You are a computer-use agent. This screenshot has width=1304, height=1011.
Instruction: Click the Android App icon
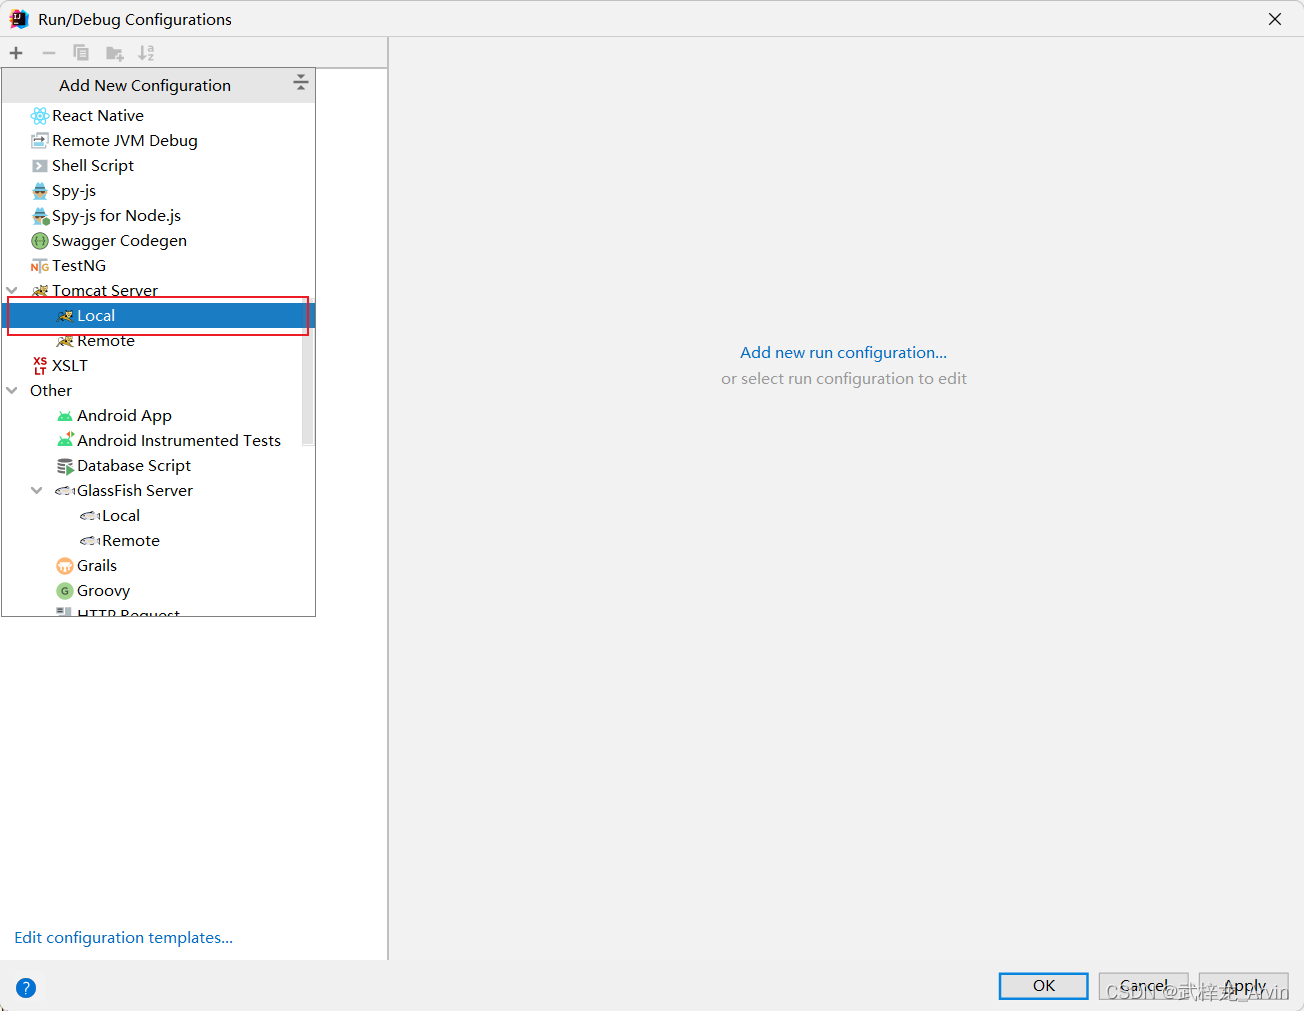(x=64, y=416)
